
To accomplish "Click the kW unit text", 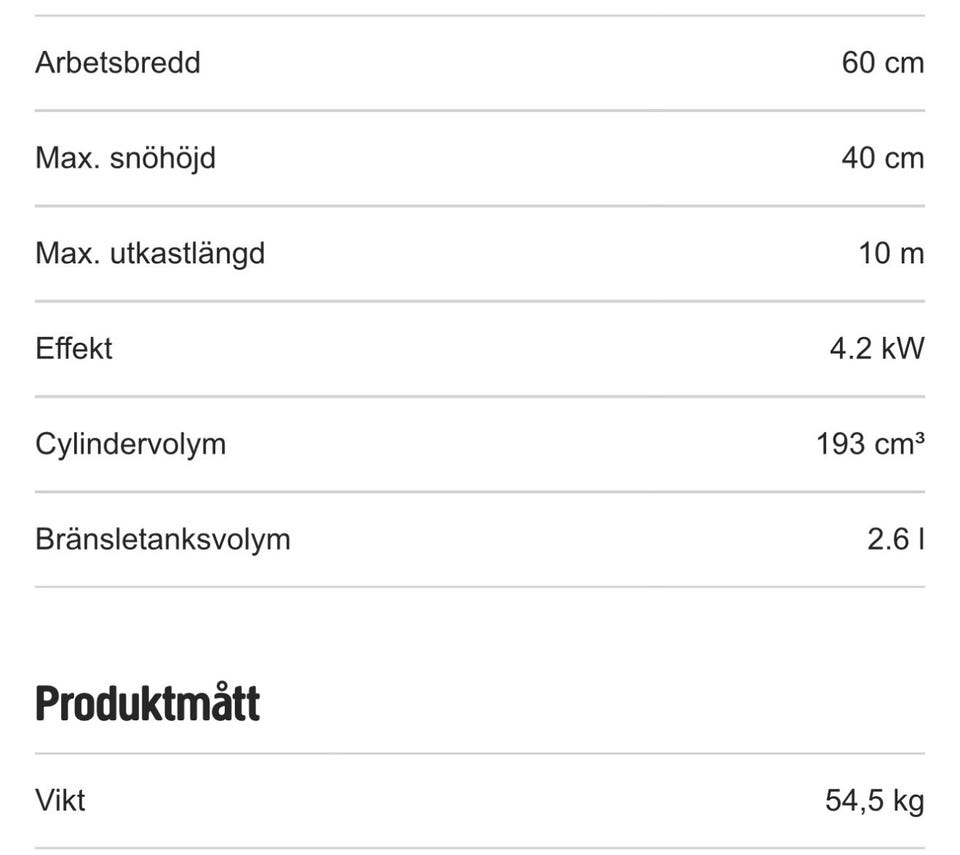I will [901, 349].
